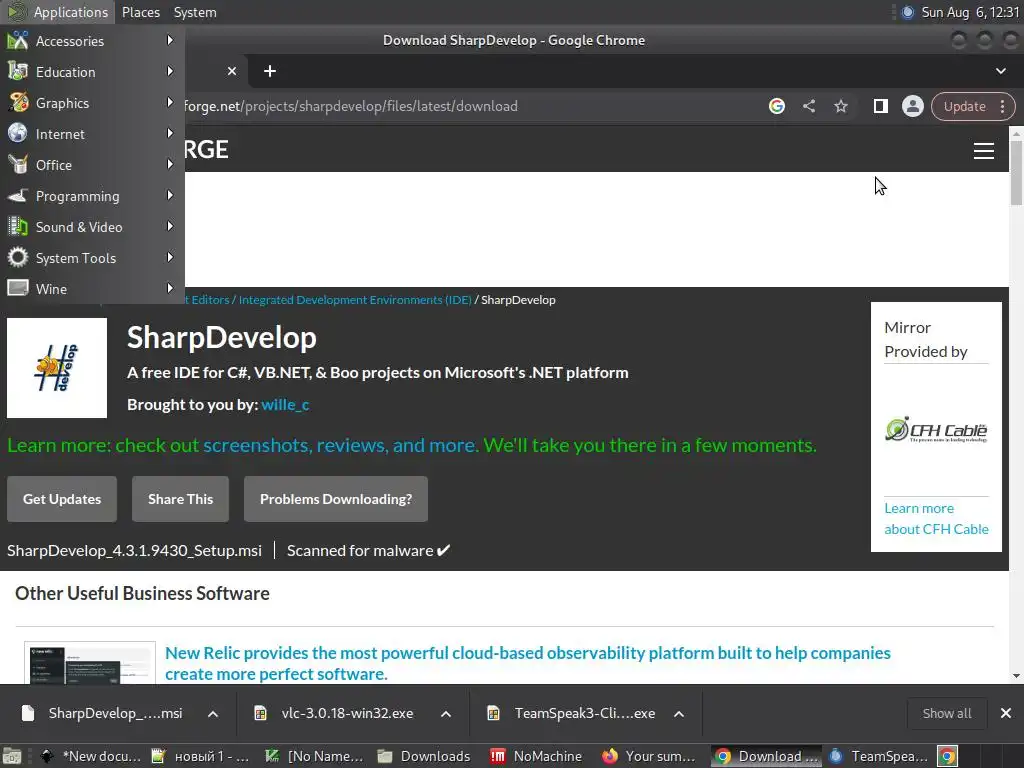
Task: Close the current Chrome tab
Action: (x=232, y=71)
